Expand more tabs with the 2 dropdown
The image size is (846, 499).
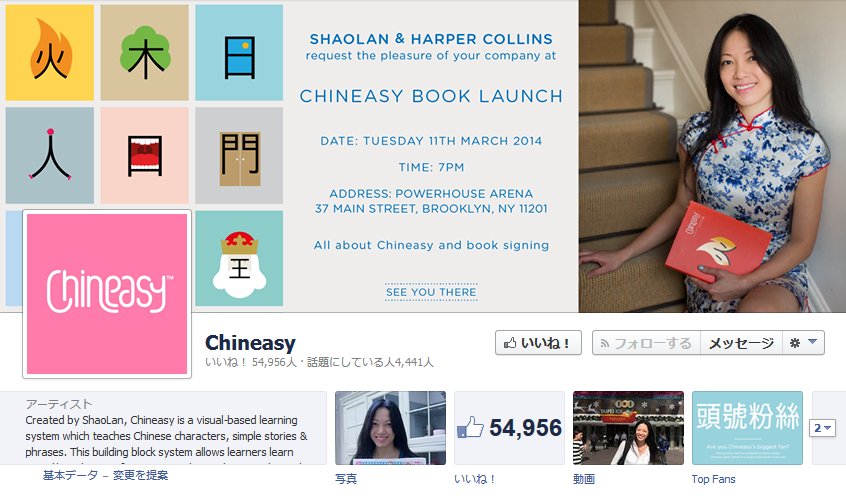point(822,428)
